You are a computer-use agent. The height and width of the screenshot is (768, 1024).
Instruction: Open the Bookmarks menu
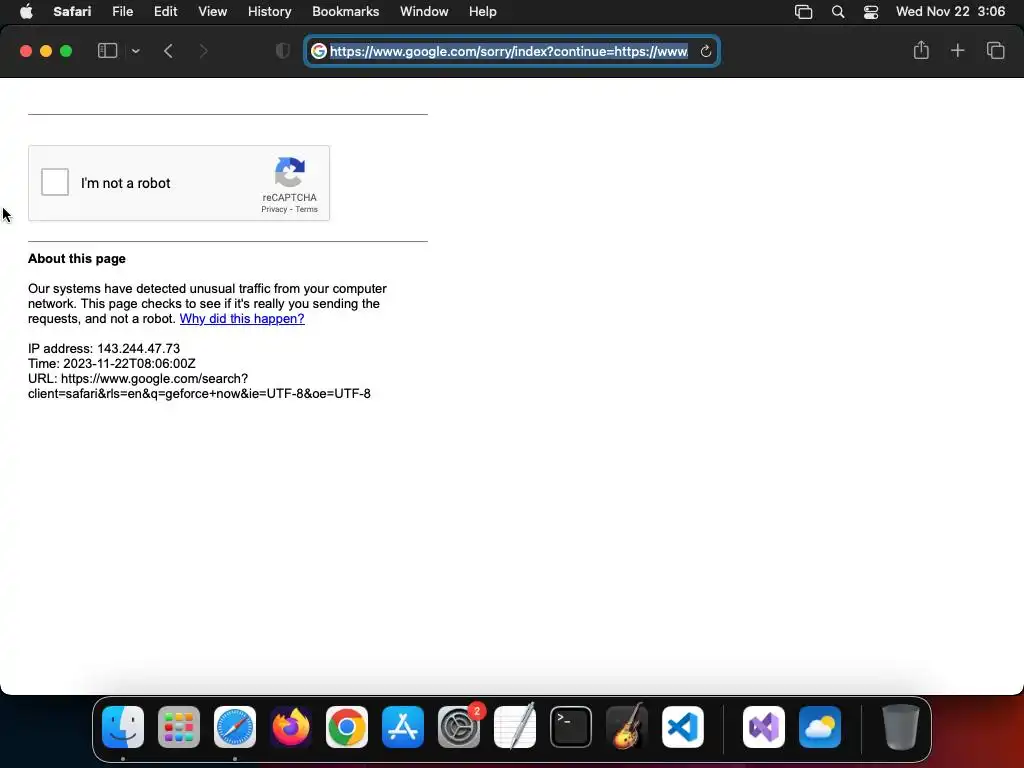345,12
